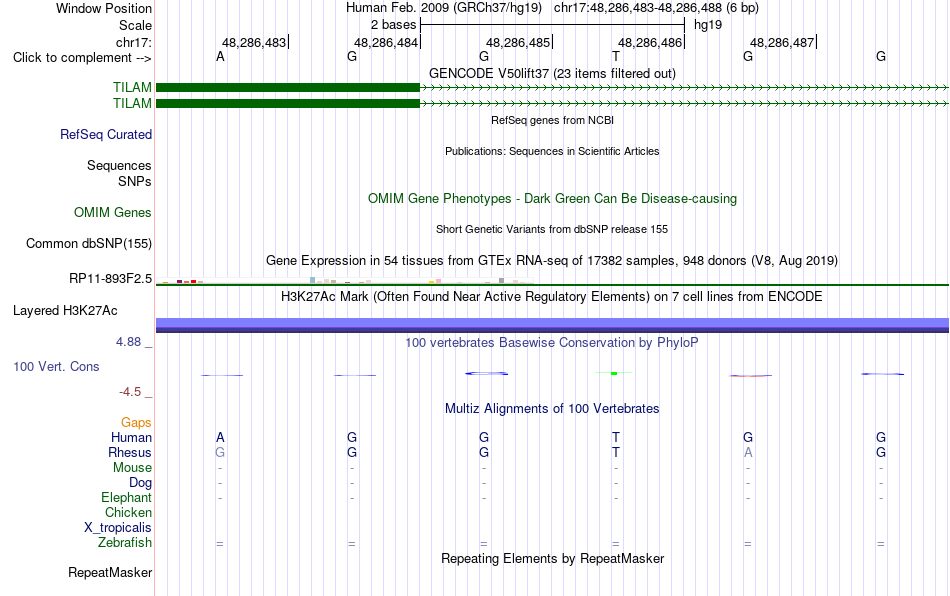Click the hg19 label beside scale bar
The height and width of the screenshot is (596, 950).
click(708, 25)
